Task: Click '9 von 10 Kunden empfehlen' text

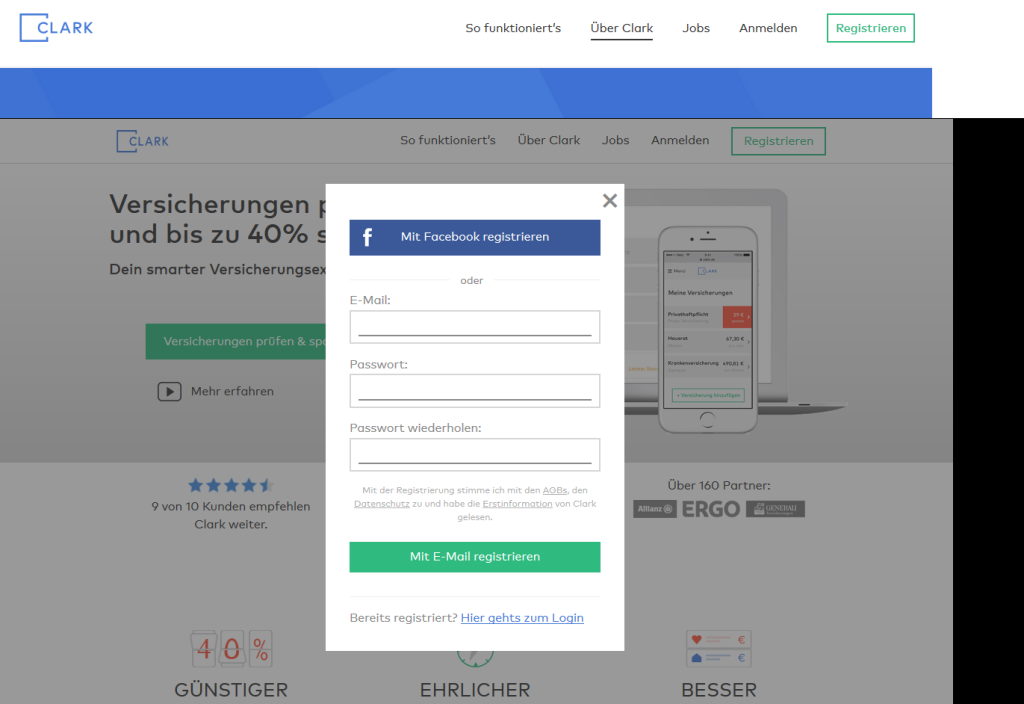Action: [231, 506]
